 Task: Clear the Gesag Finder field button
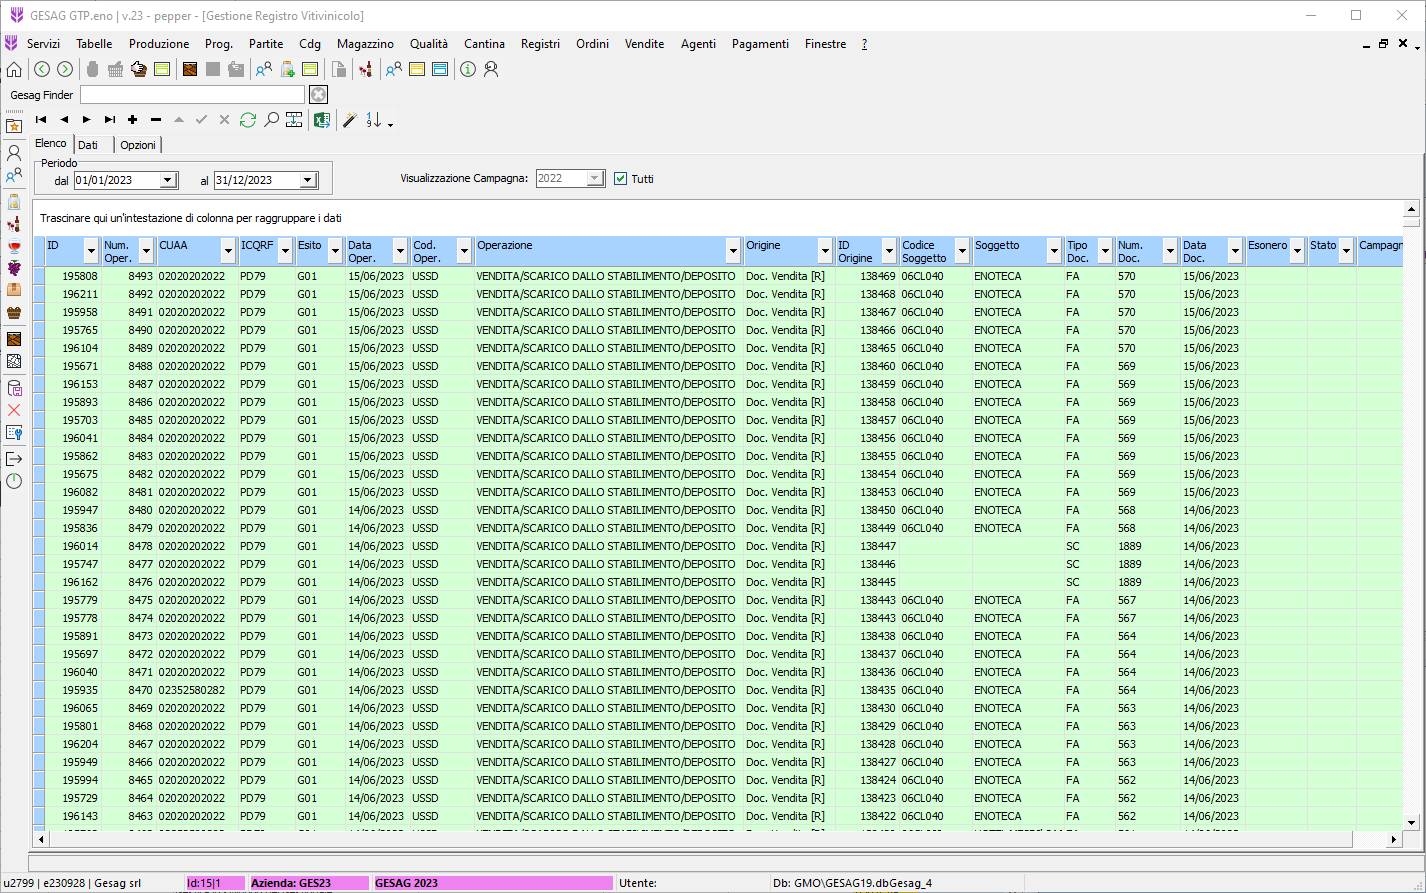318,94
